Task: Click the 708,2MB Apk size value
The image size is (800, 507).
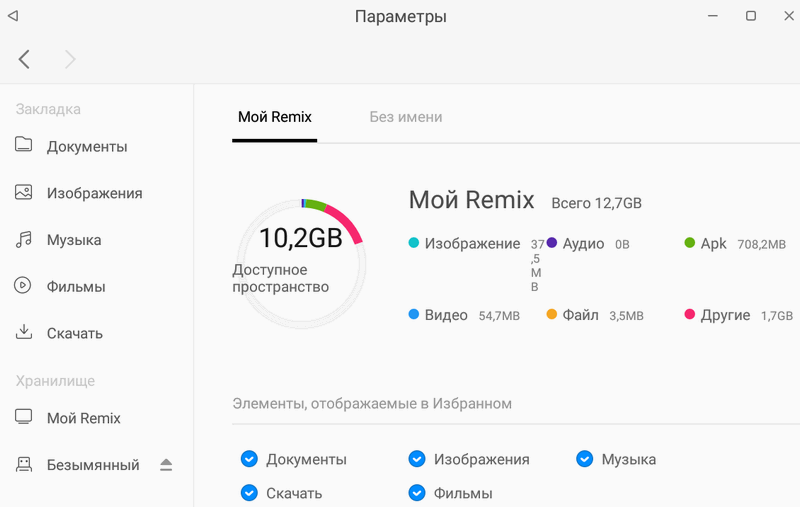Action: pyautogui.click(x=761, y=245)
